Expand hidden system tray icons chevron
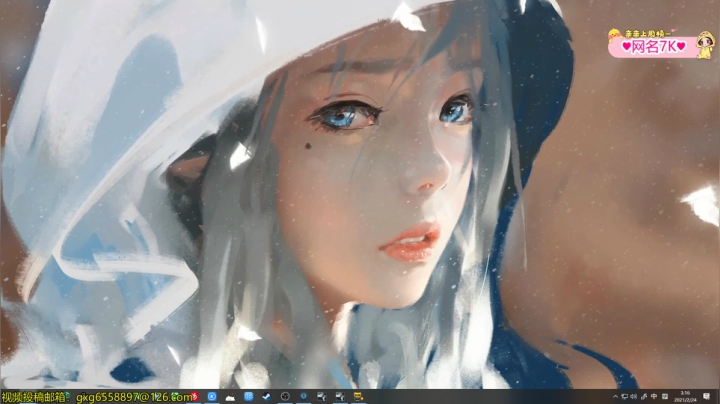 615,397
